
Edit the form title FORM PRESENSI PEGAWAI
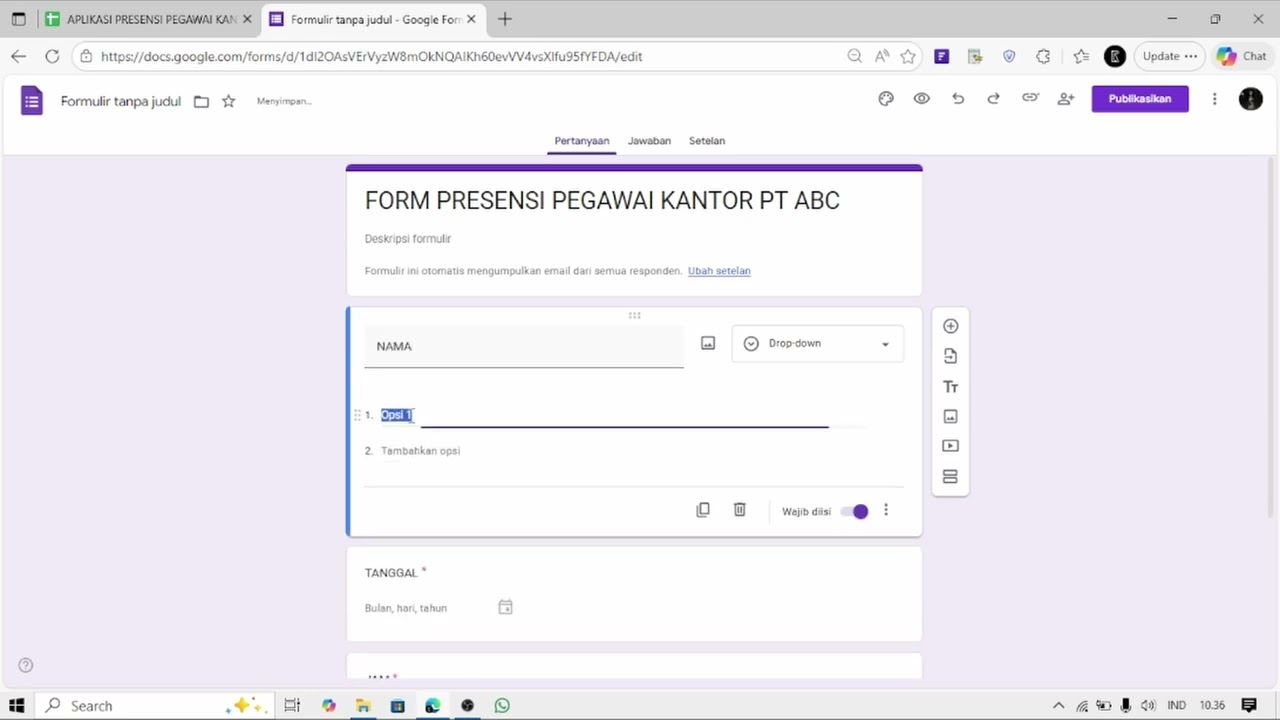pos(602,201)
